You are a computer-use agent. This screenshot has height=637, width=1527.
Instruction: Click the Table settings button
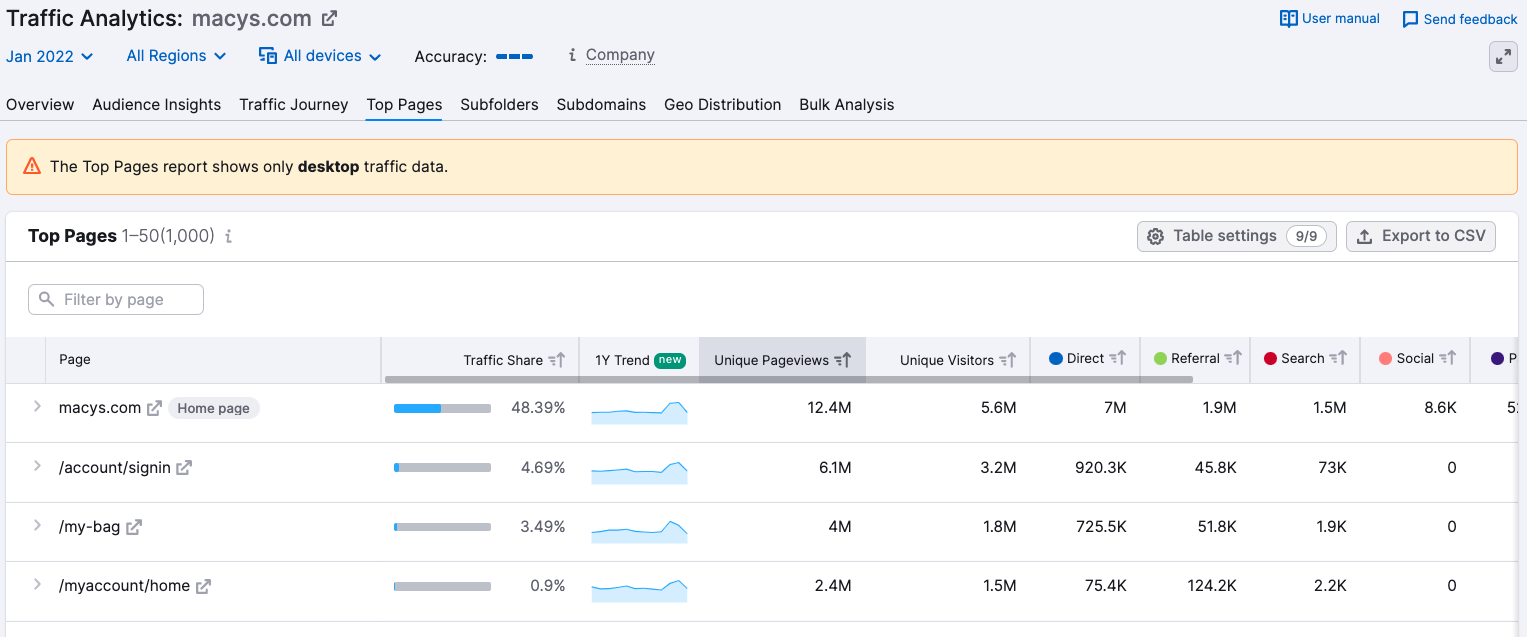point(1237,237)
